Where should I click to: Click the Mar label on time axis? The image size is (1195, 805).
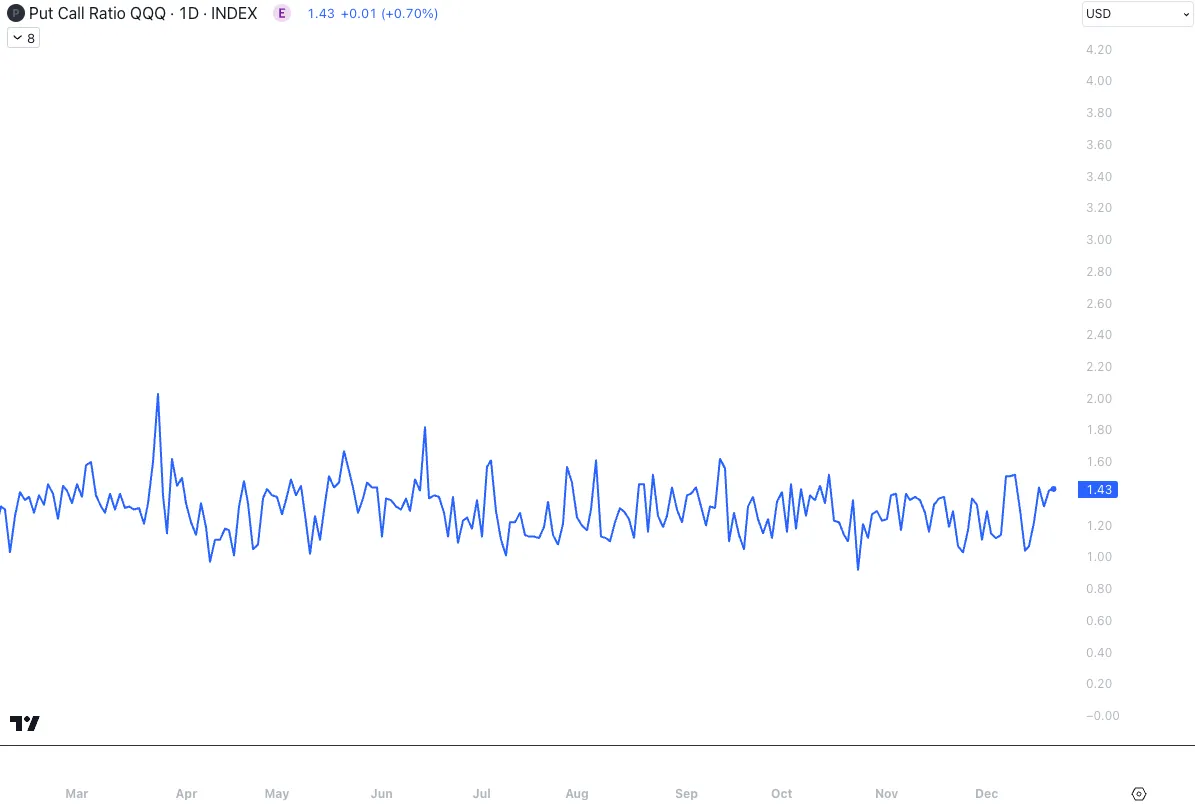tap(77, 794)
